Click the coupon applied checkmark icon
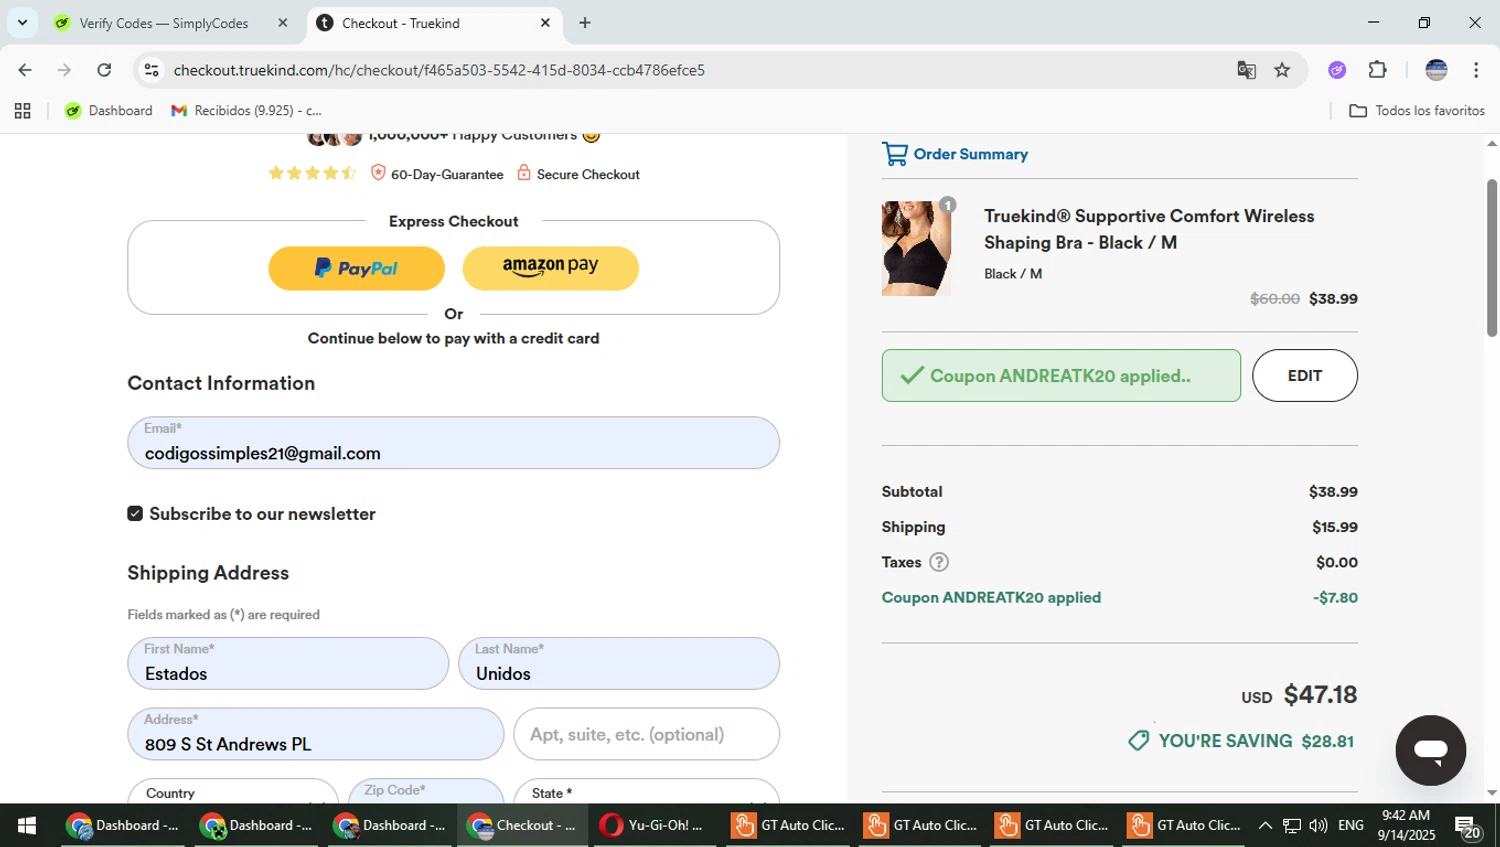This screenshot has height=847, width=1500. click(x=911, y=376)
